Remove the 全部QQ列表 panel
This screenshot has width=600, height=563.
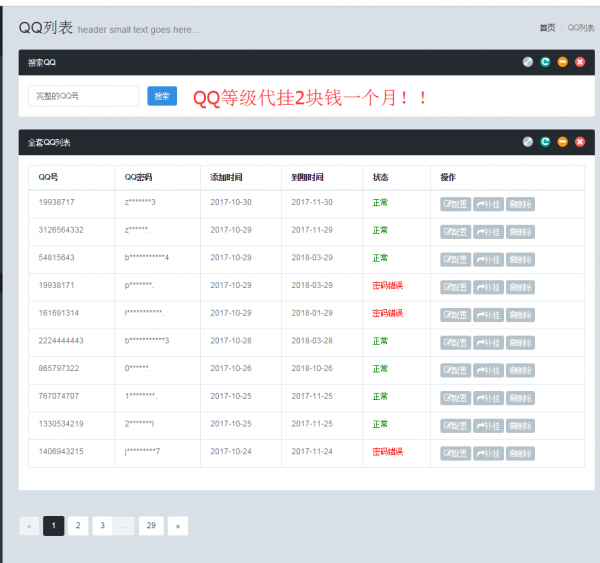click(580, 142)
